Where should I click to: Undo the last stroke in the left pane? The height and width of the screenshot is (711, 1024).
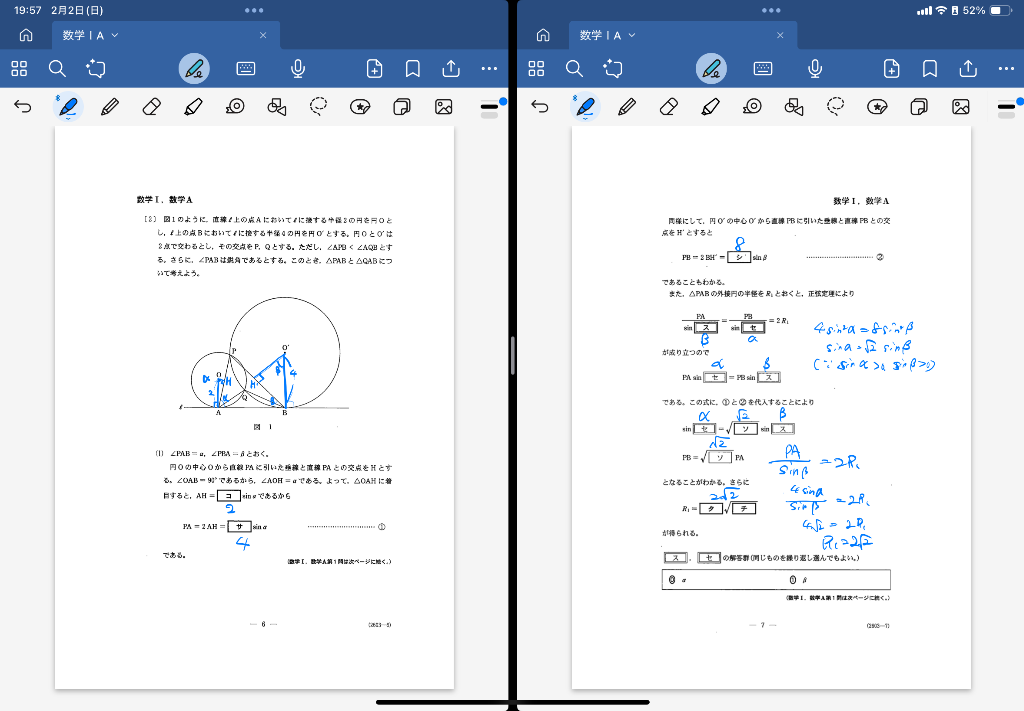tap(23, 106)
